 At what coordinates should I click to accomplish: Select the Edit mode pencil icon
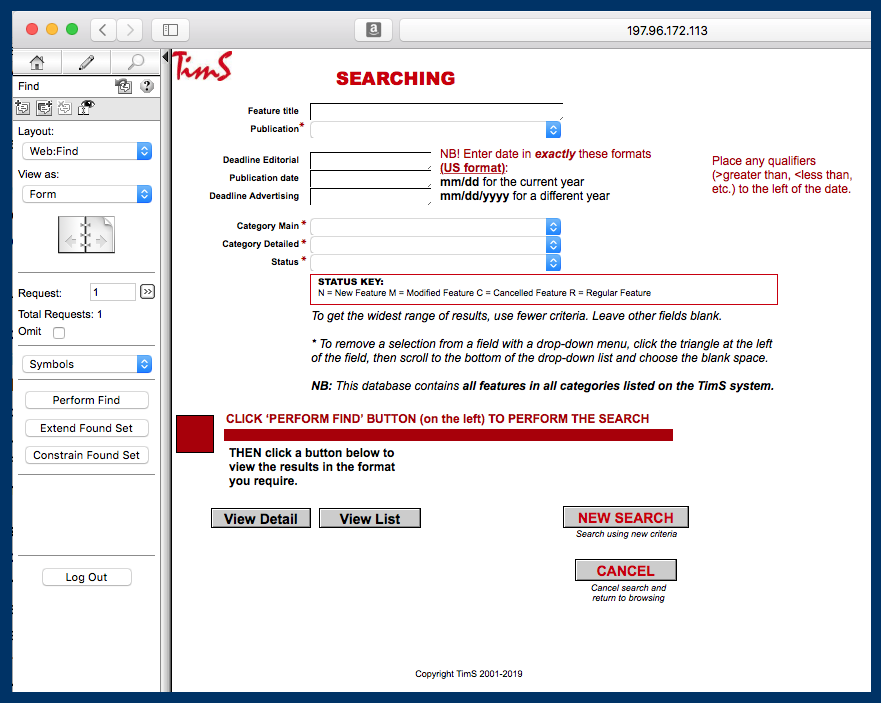pyautogui.click(x=86, y=61)
